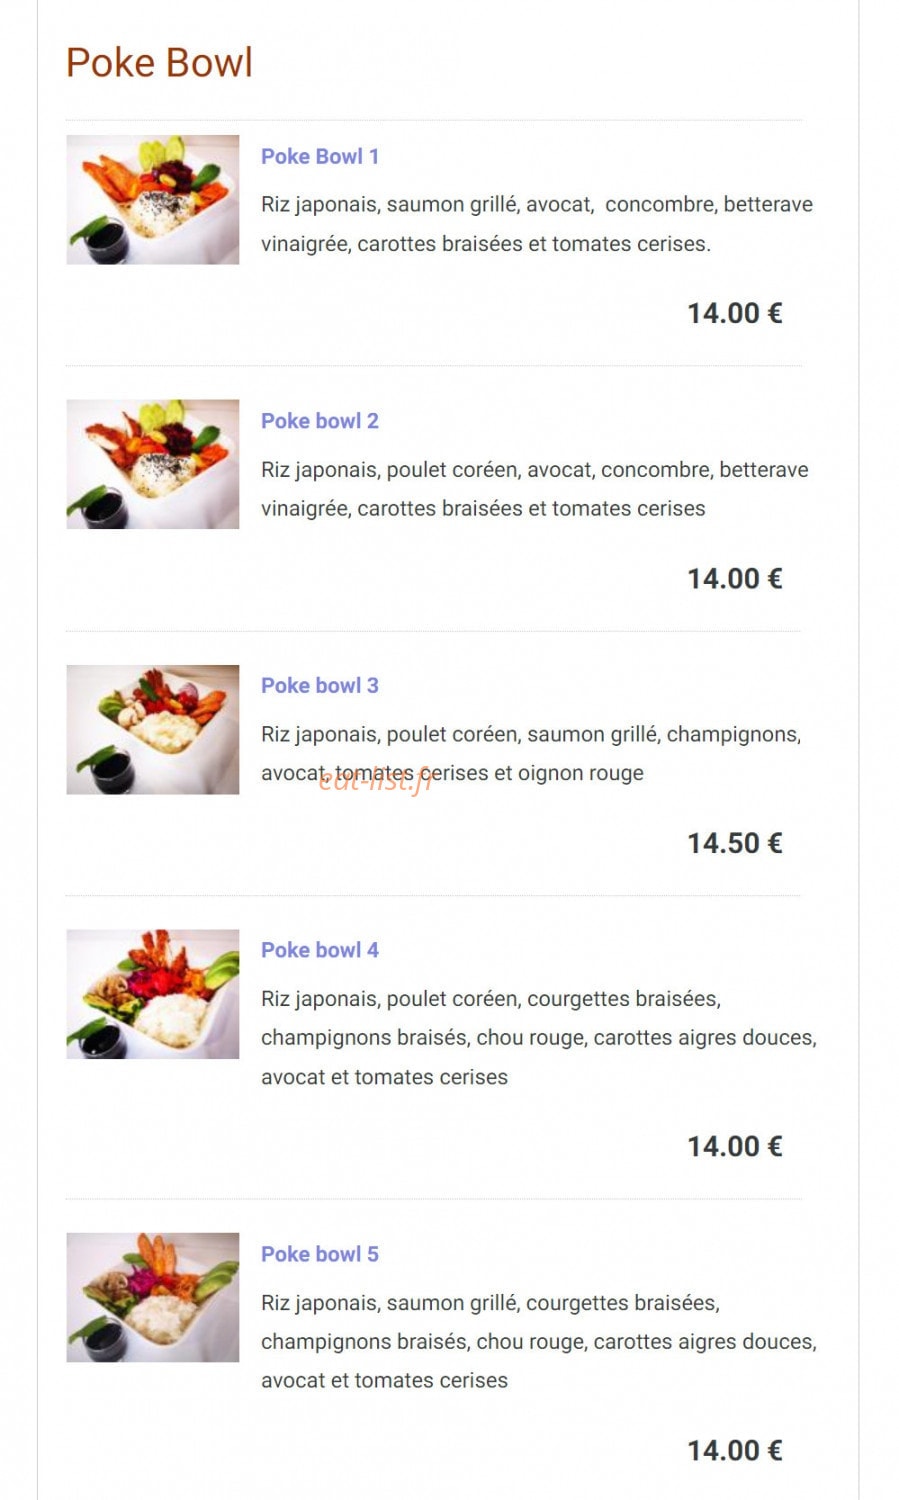Click the 14.00 € price of Poke bowl 4
Screen dimensions: 899x1500
[x=734, y=1146]
